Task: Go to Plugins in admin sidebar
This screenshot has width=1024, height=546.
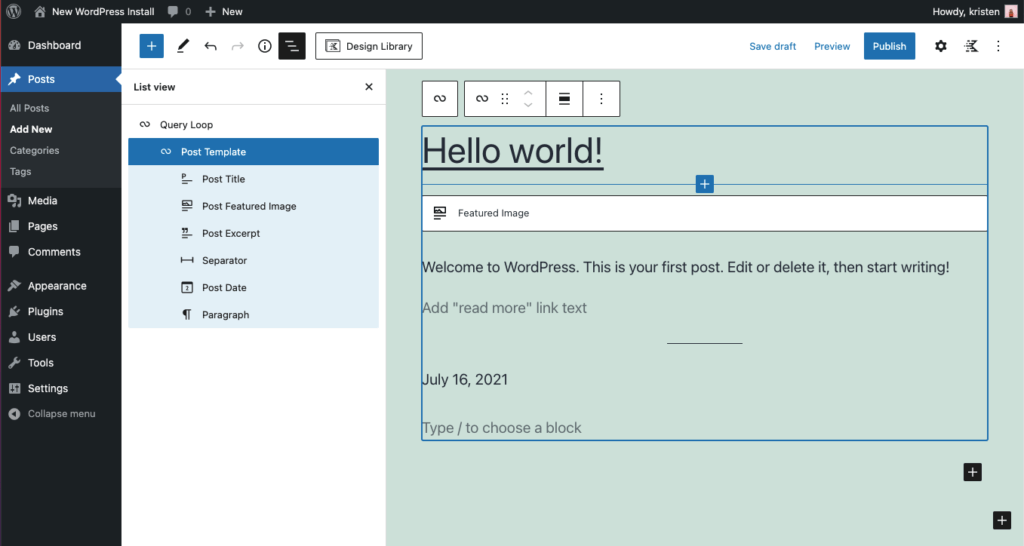Action: pos(45,311)
